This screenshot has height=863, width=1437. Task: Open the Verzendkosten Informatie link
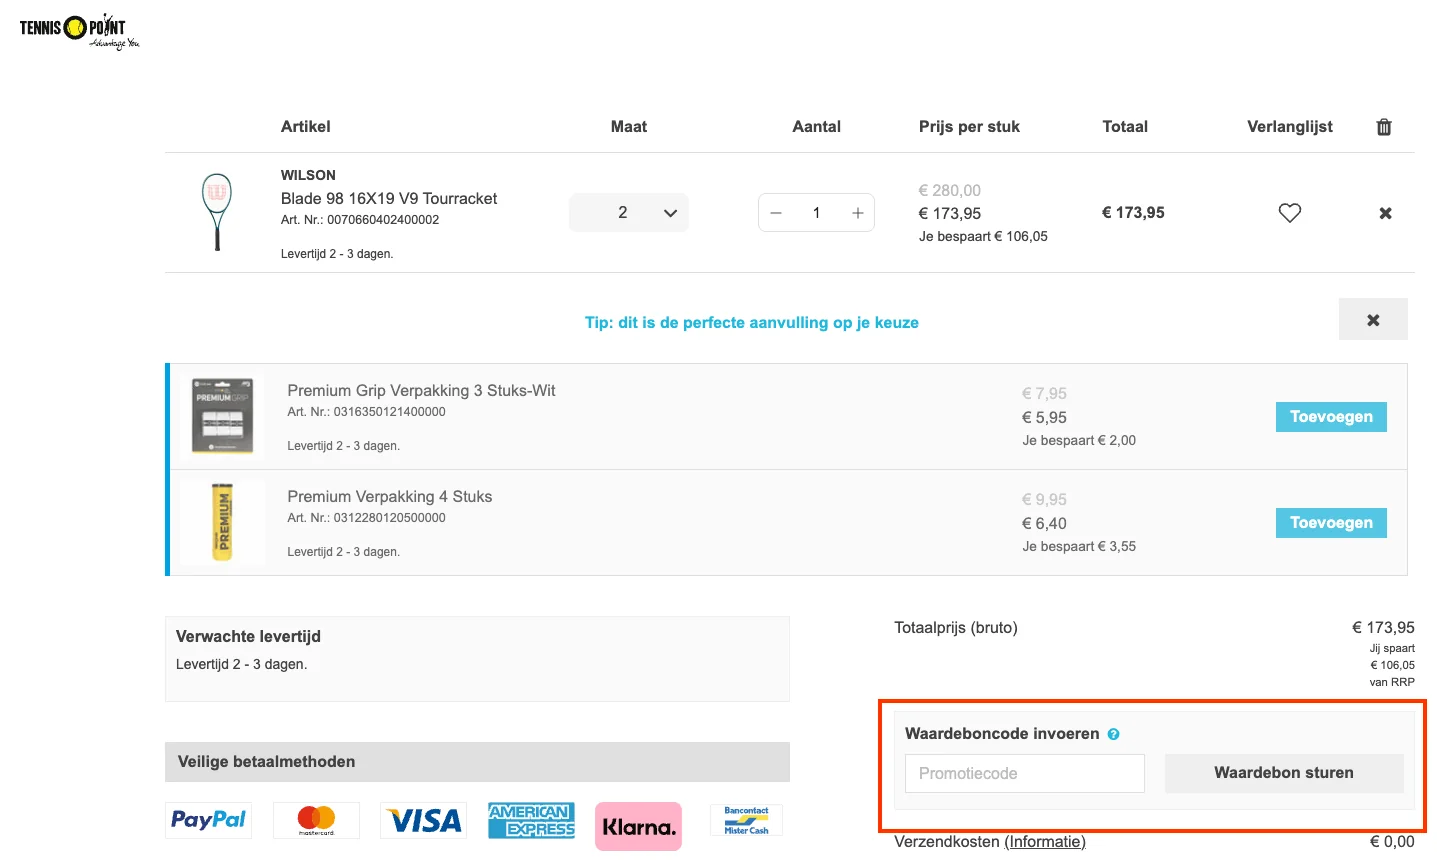coord(1045,842)
